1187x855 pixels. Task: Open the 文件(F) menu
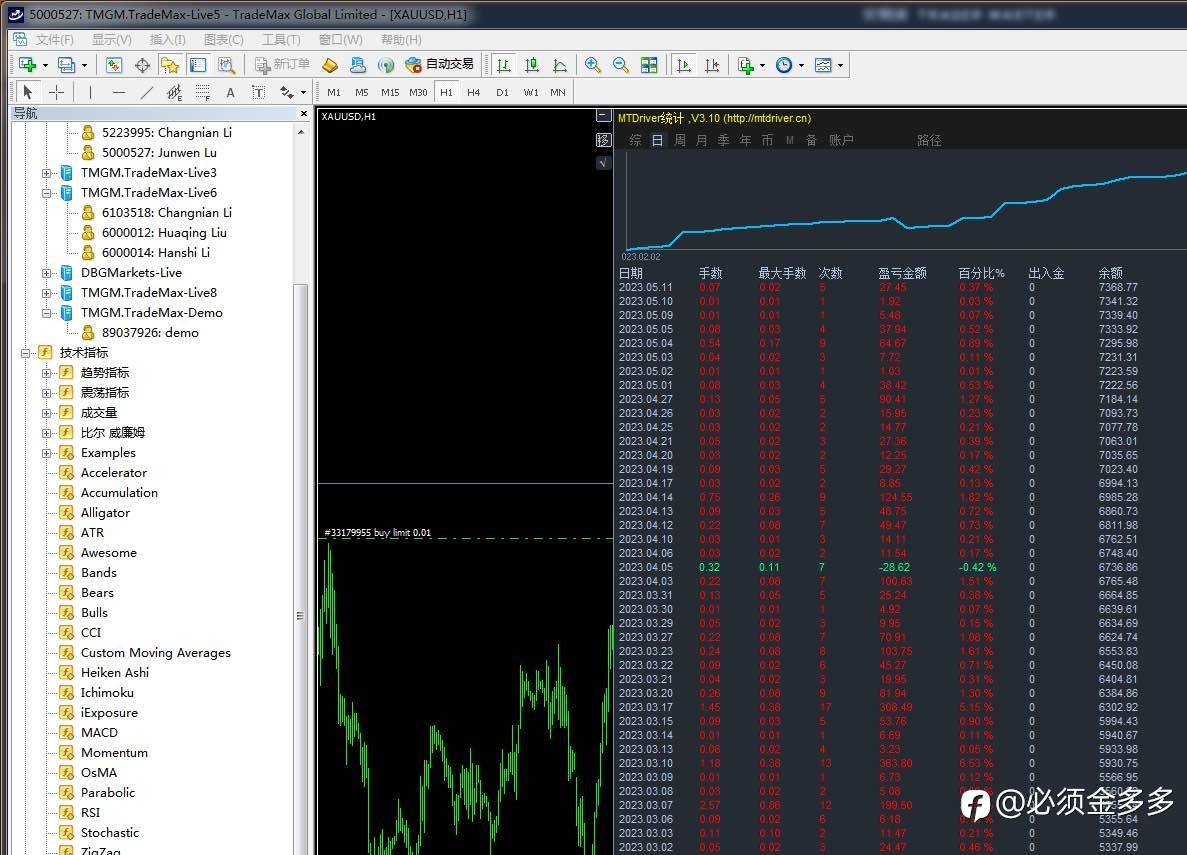[55, 40]
